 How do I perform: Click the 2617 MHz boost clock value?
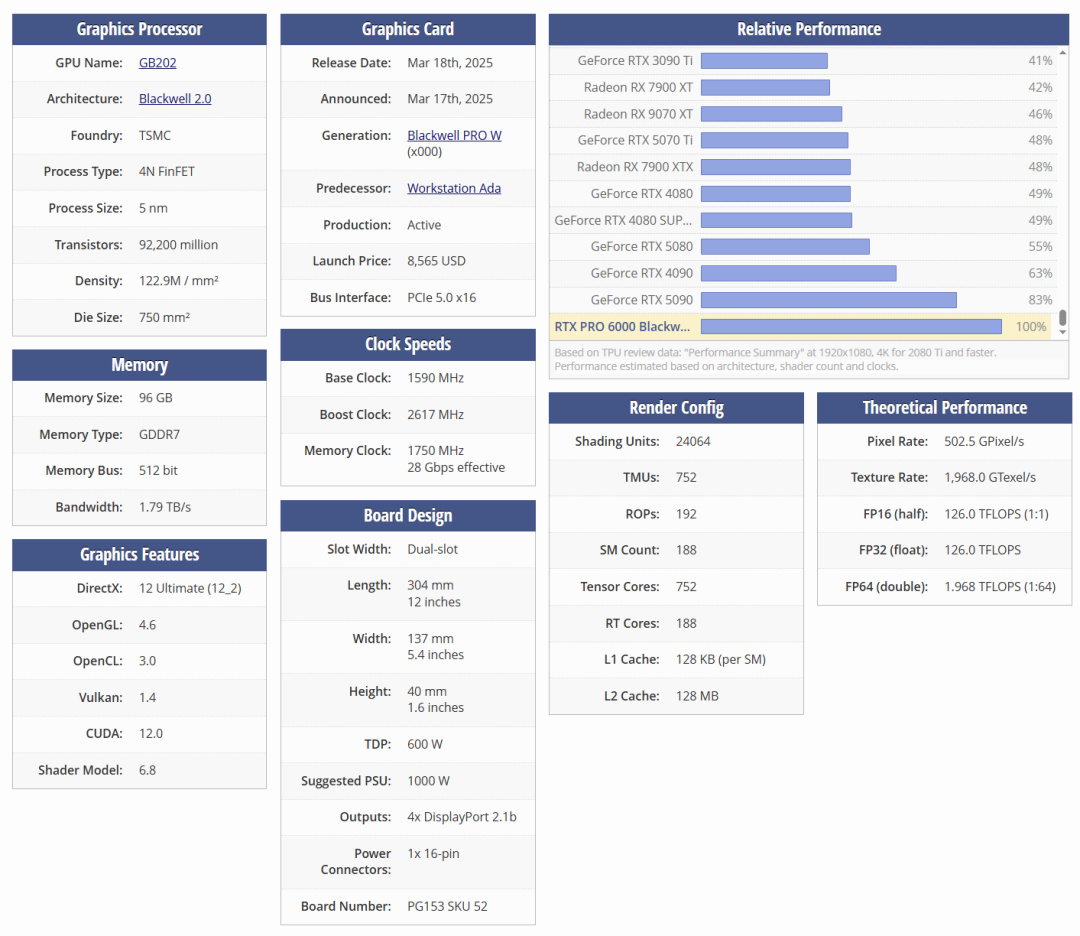coord(435,415)
